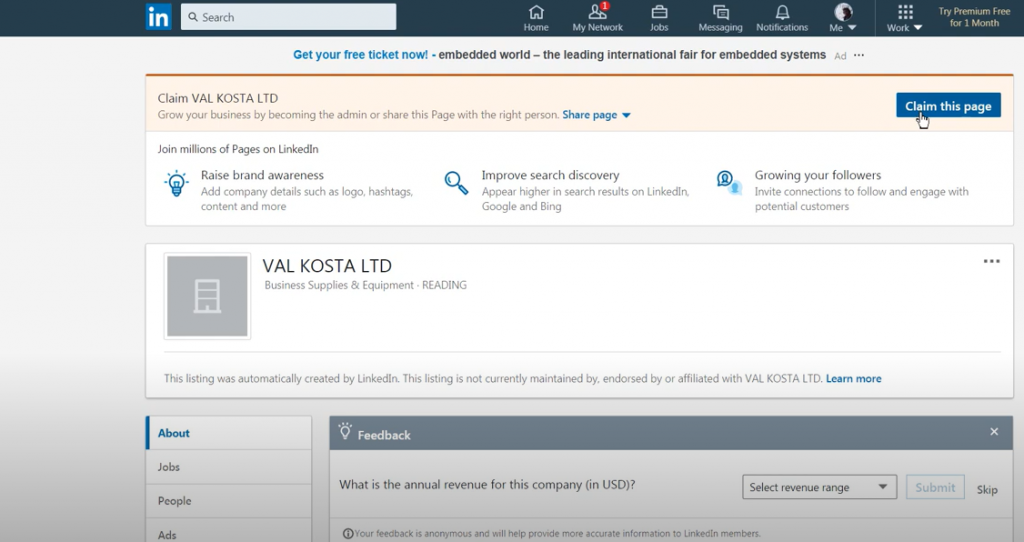Screen dimensions: 1024x542
Task: Open the Select revenue range dropdown
Action: (819, 487)
